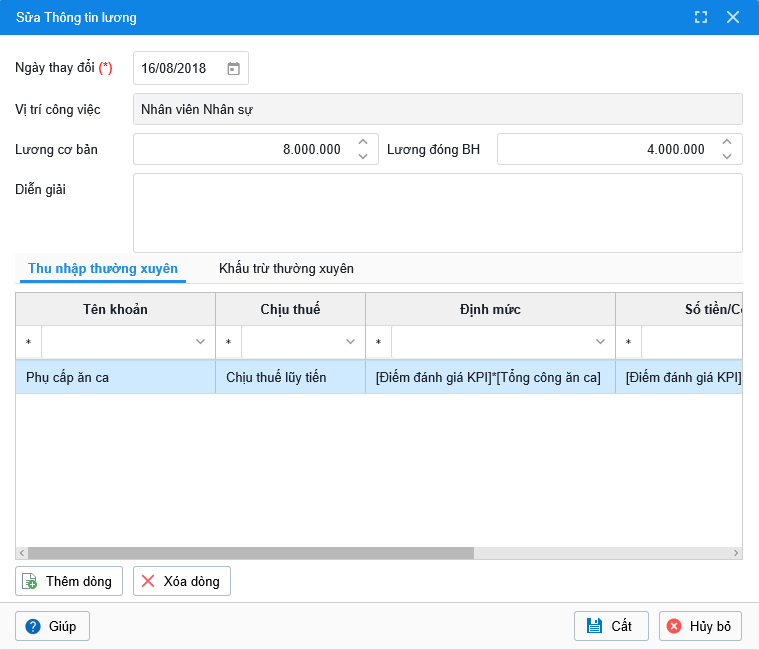The height and width of the screenshot is (650, 759).
Task: Open the calendar date picker icon
Action: tap(233, 69)
